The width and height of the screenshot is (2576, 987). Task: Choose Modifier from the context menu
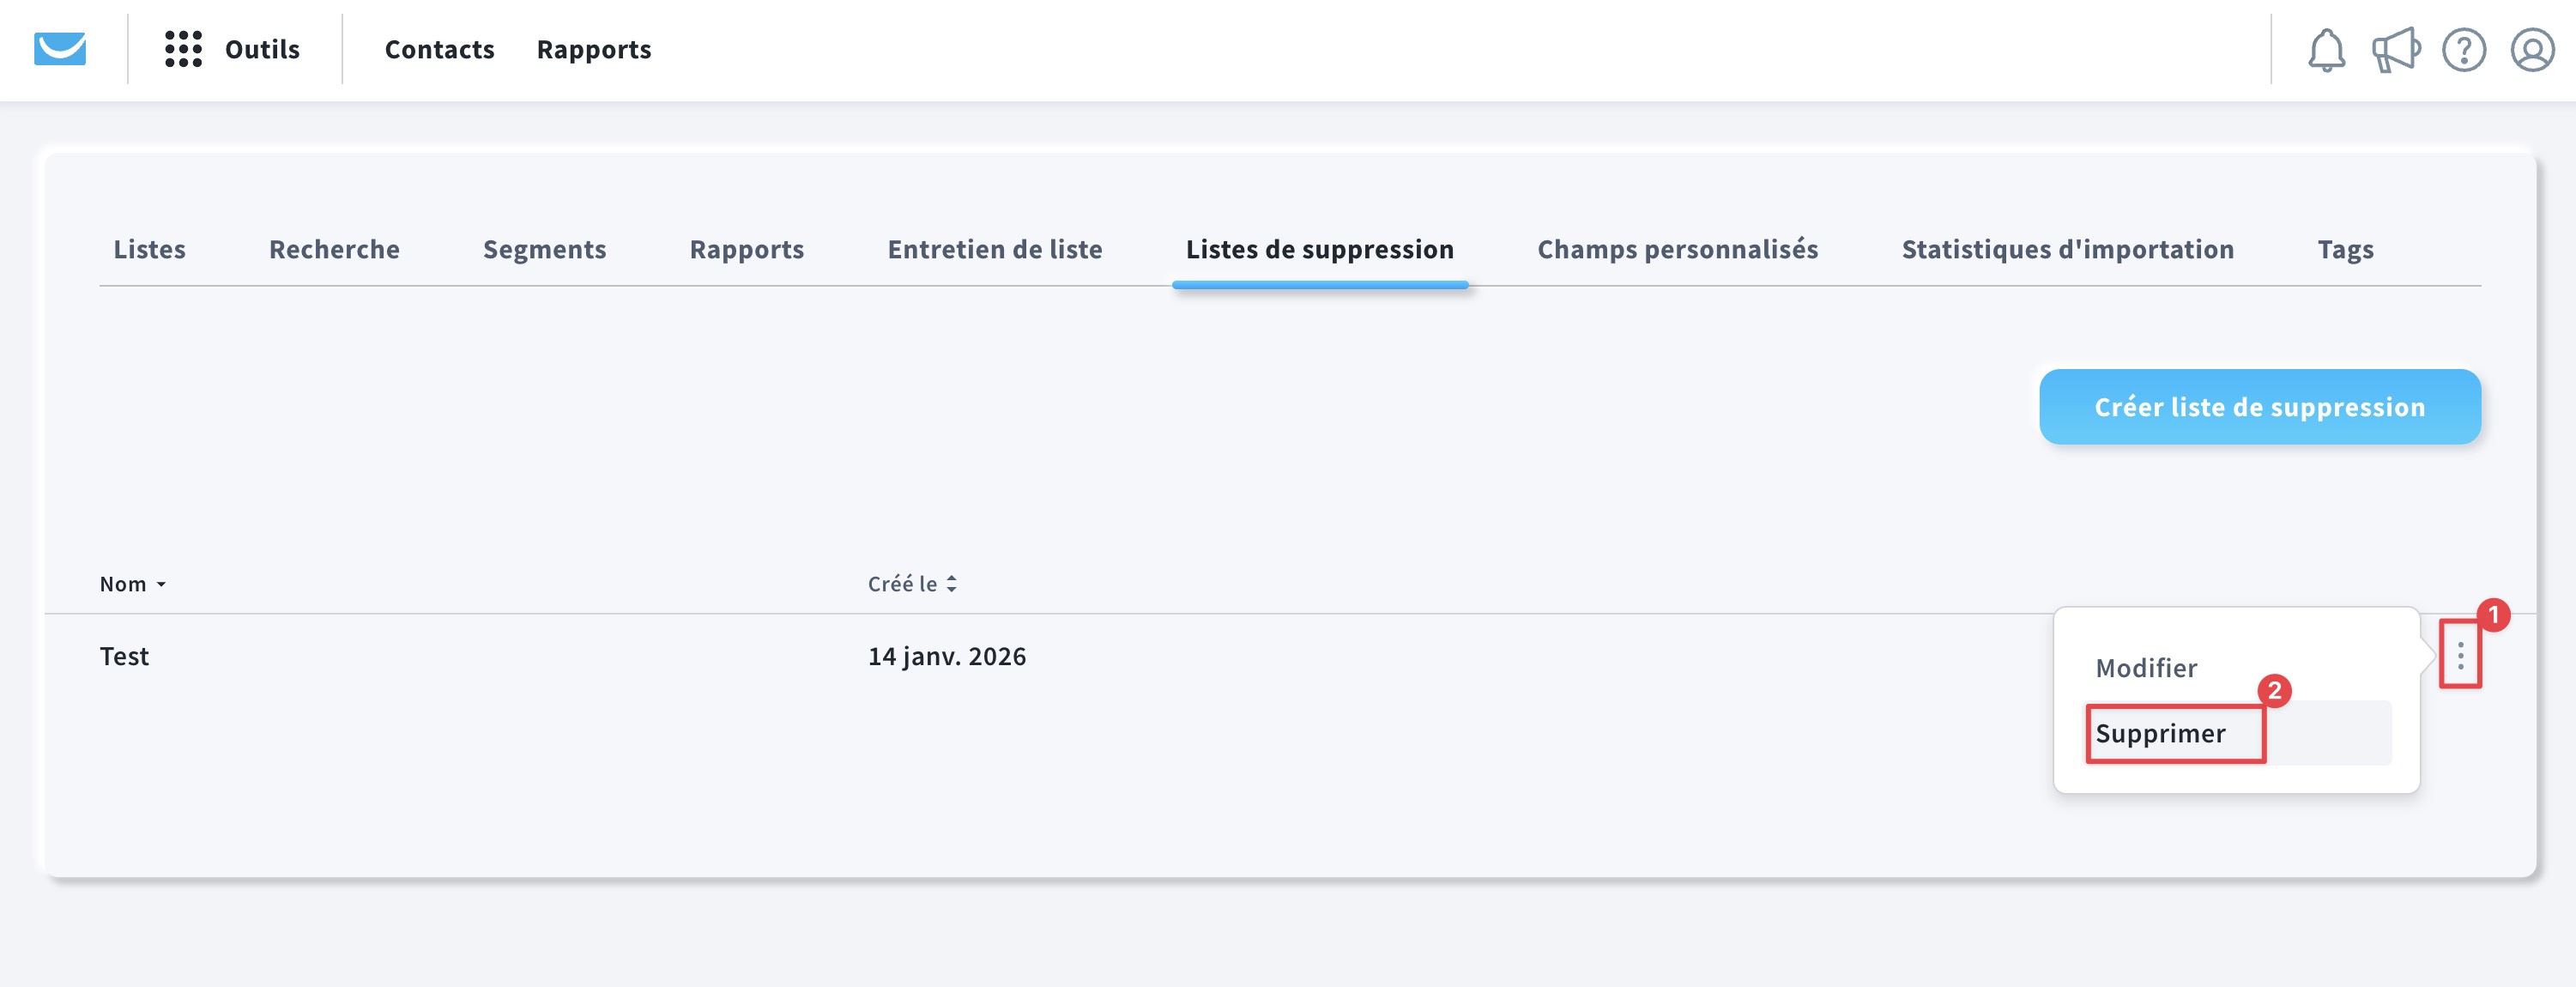pyautogui.click(x=2146, y=668)
